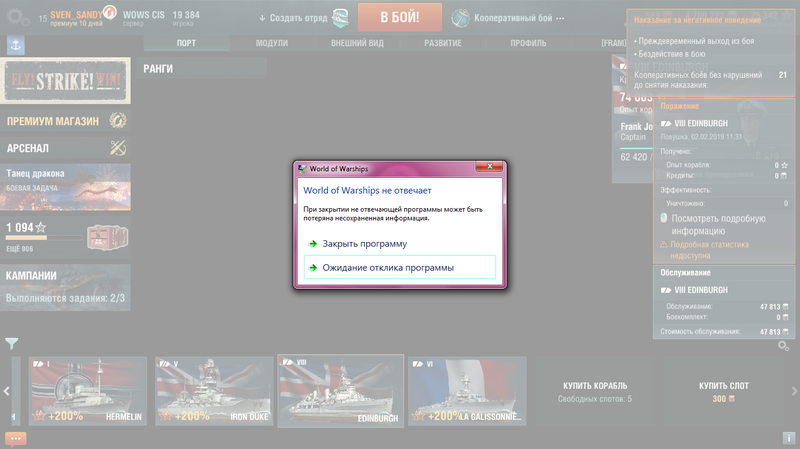The image size is (800, 449).
Task: Click the anchor icon under the player name
Action: [x=15, y=45]
